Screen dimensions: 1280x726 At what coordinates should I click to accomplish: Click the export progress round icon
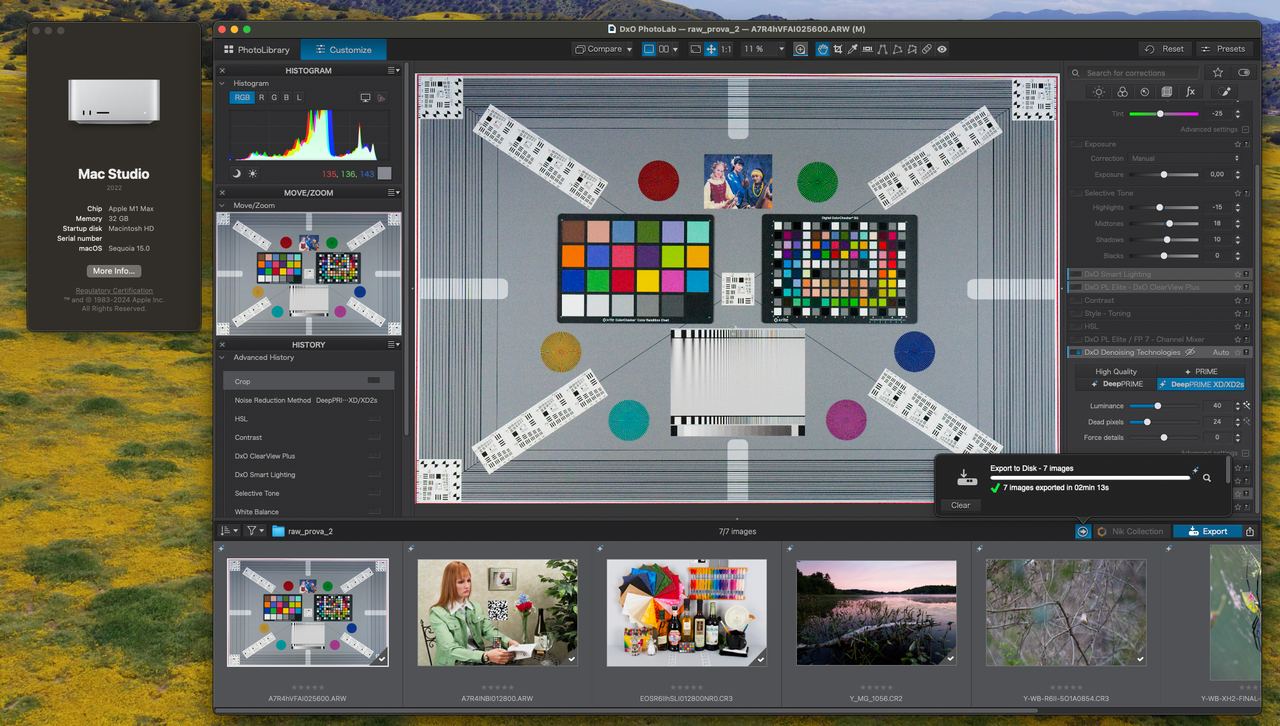point(1083,531)
